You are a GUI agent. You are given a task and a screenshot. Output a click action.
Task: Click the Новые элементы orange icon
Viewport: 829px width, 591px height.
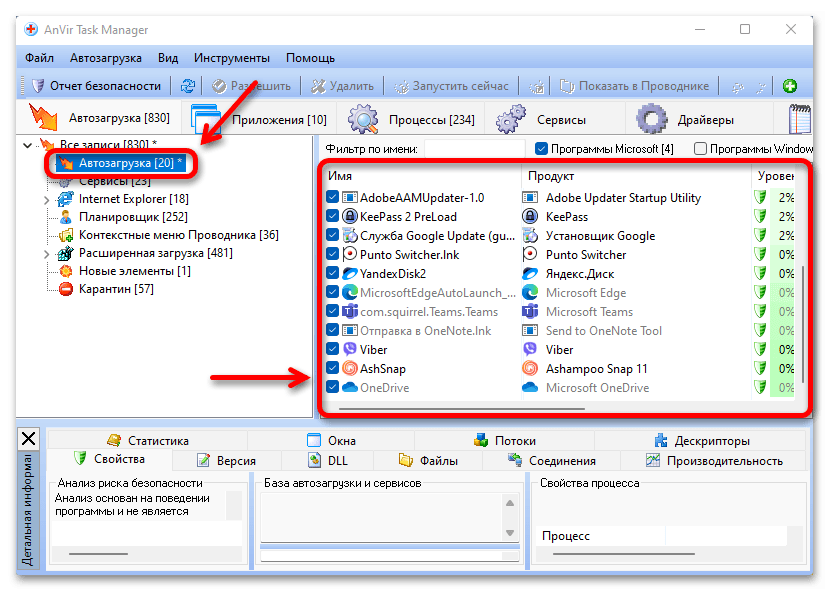click(x=66, y=271)
